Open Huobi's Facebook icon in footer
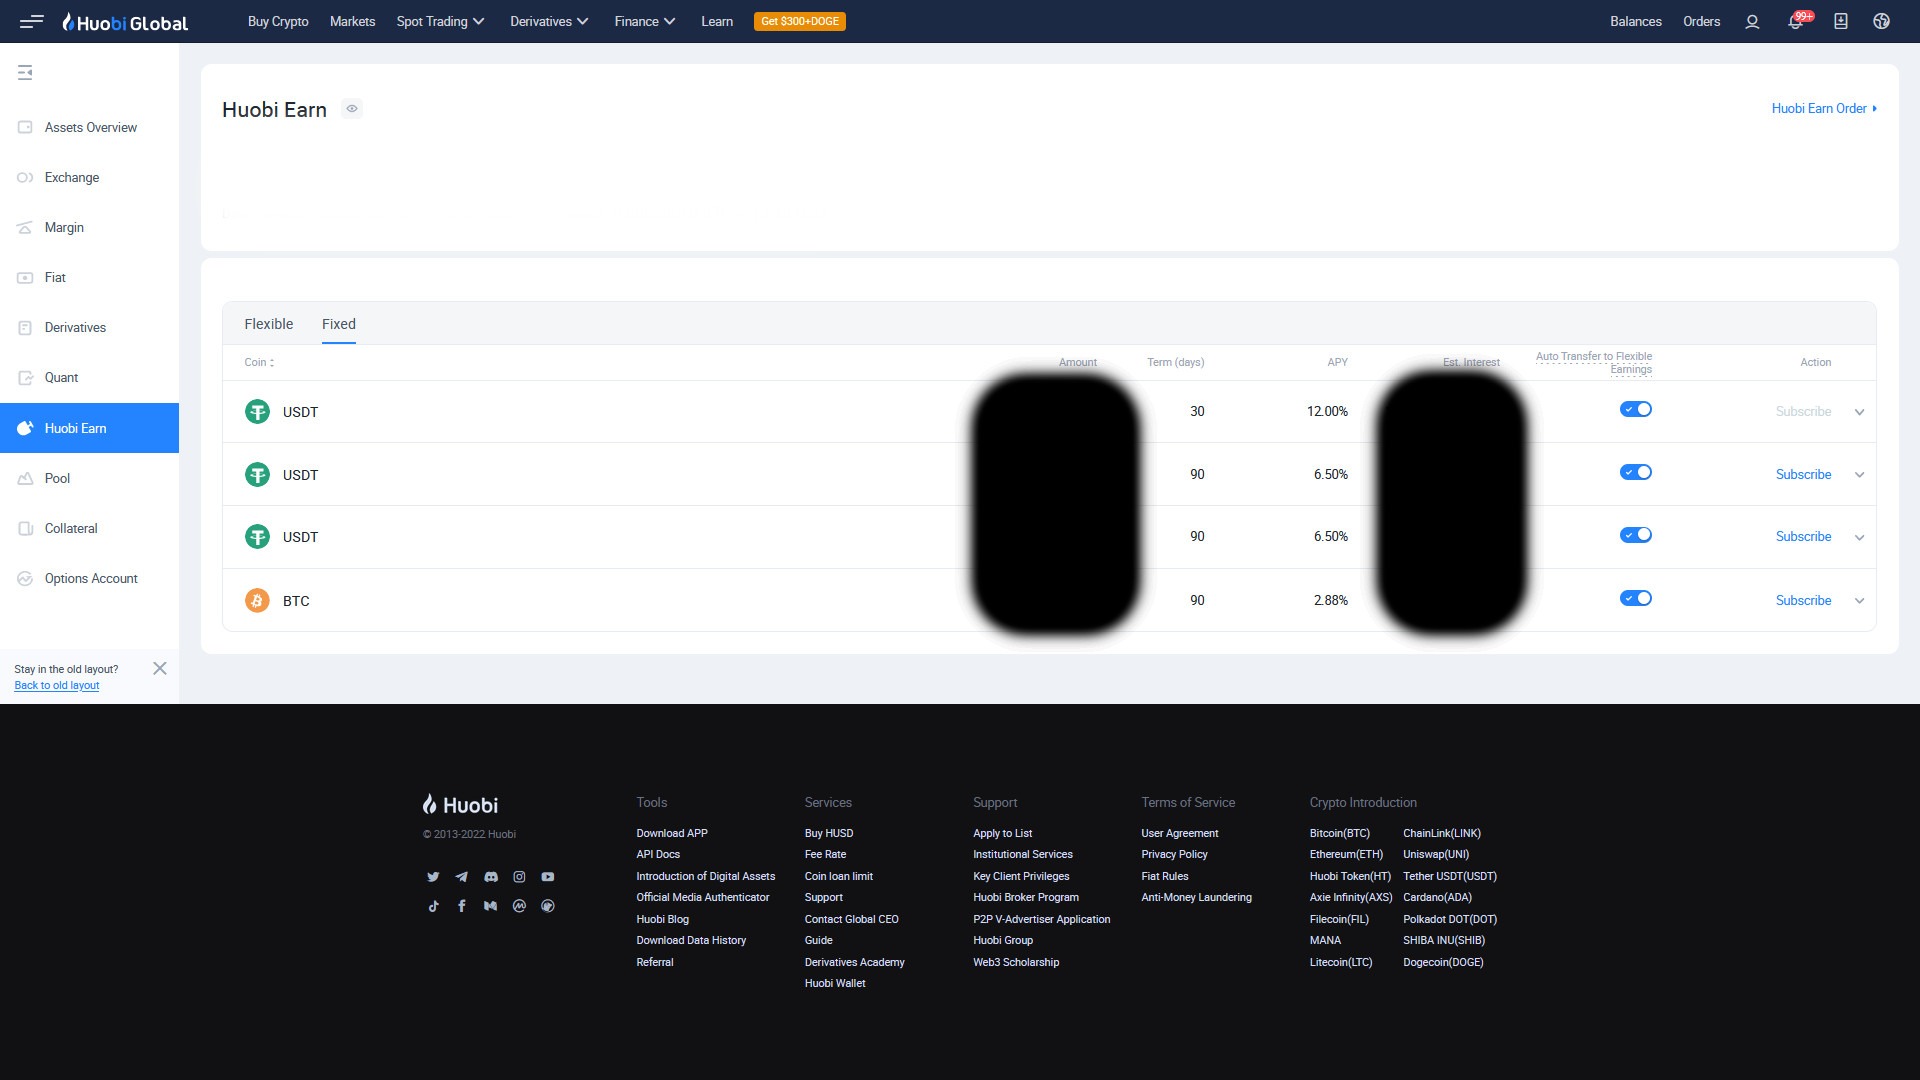The image size is (1920, 1080). click(x=461, y=906)
